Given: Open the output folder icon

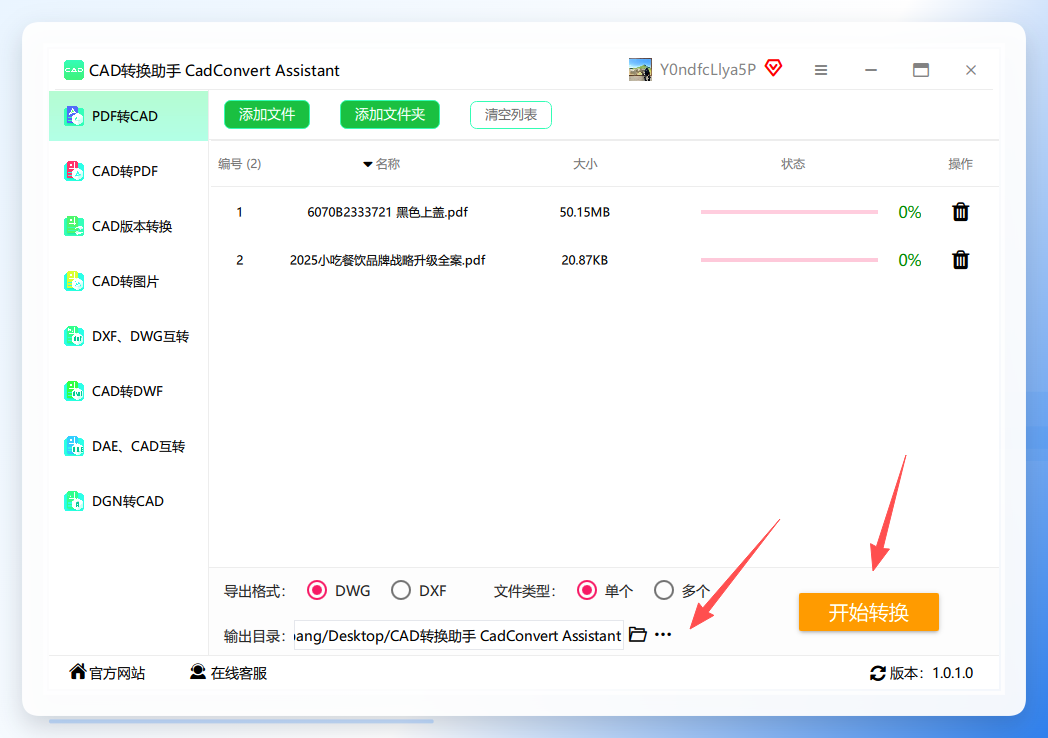Looking at the screenshot, I should [638, 634].
